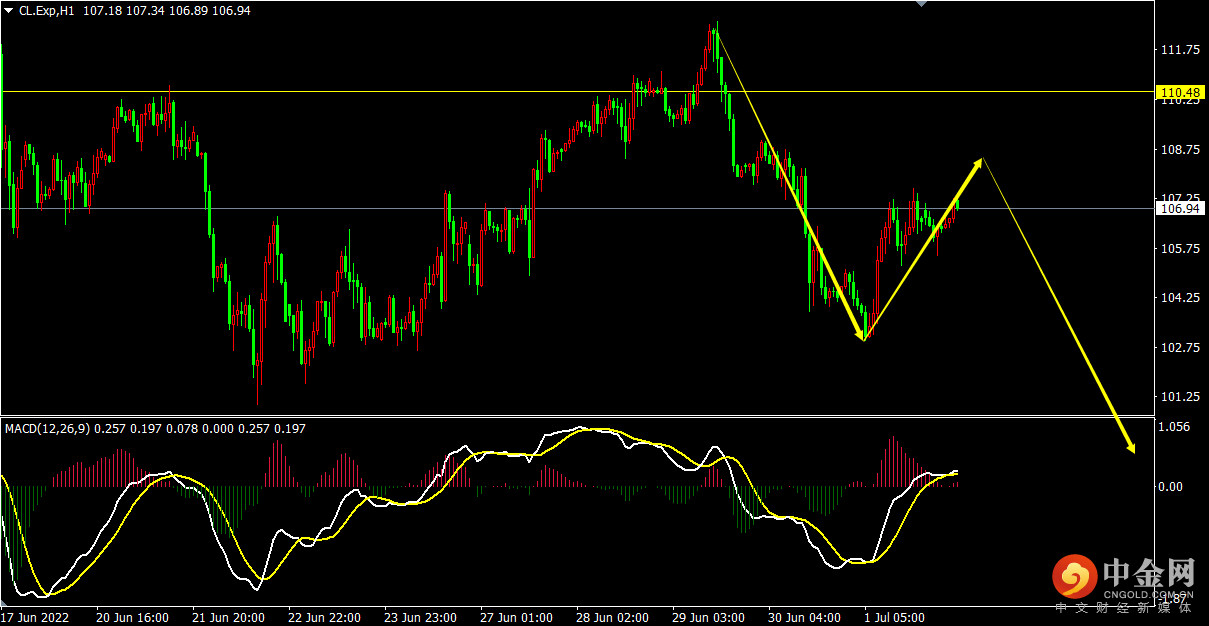1209x626 pixels.
Task: Click the 1.056 MACD scale value
Action: pos(1176,427)
